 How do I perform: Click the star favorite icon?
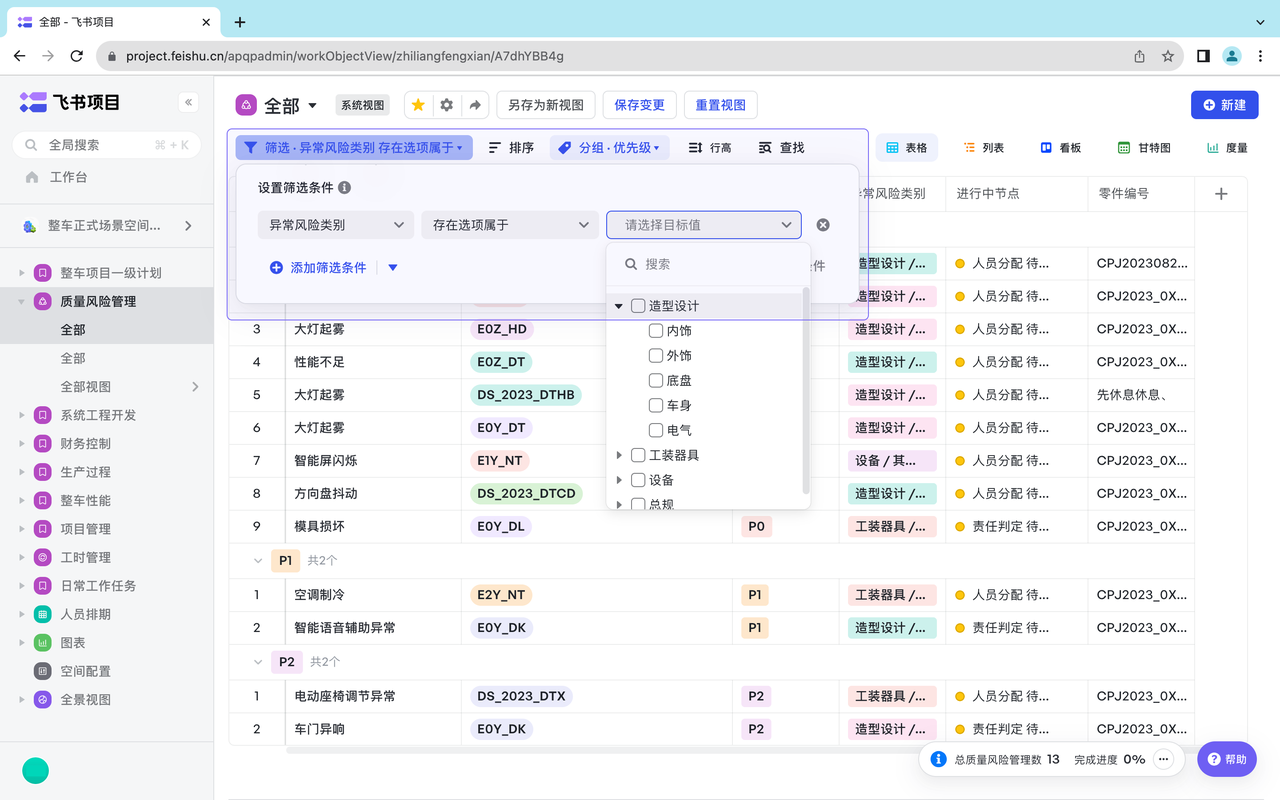[x=418, y=105]
